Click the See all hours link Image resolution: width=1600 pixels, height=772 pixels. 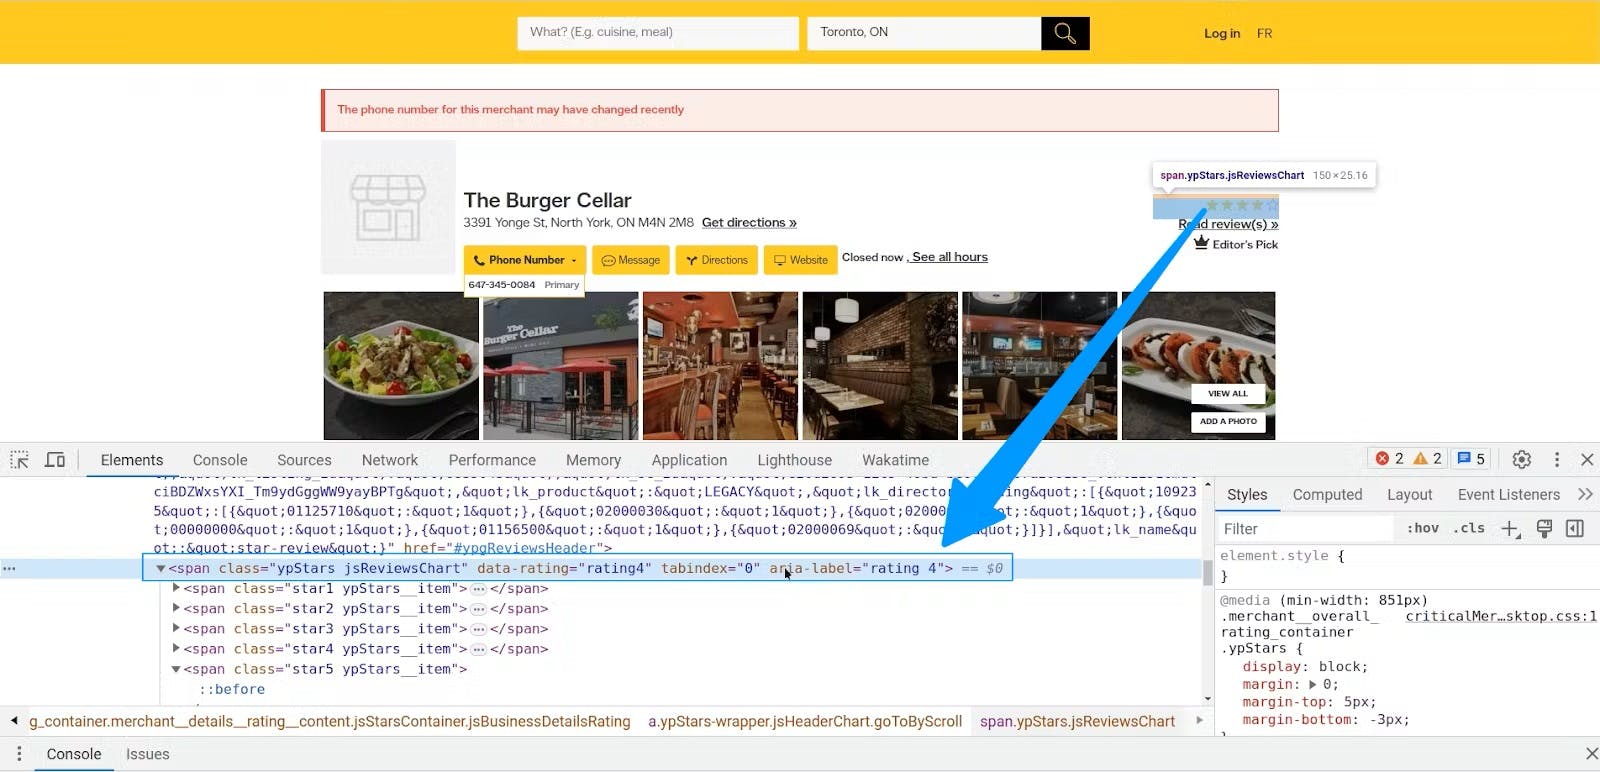[x=950, y=257]
